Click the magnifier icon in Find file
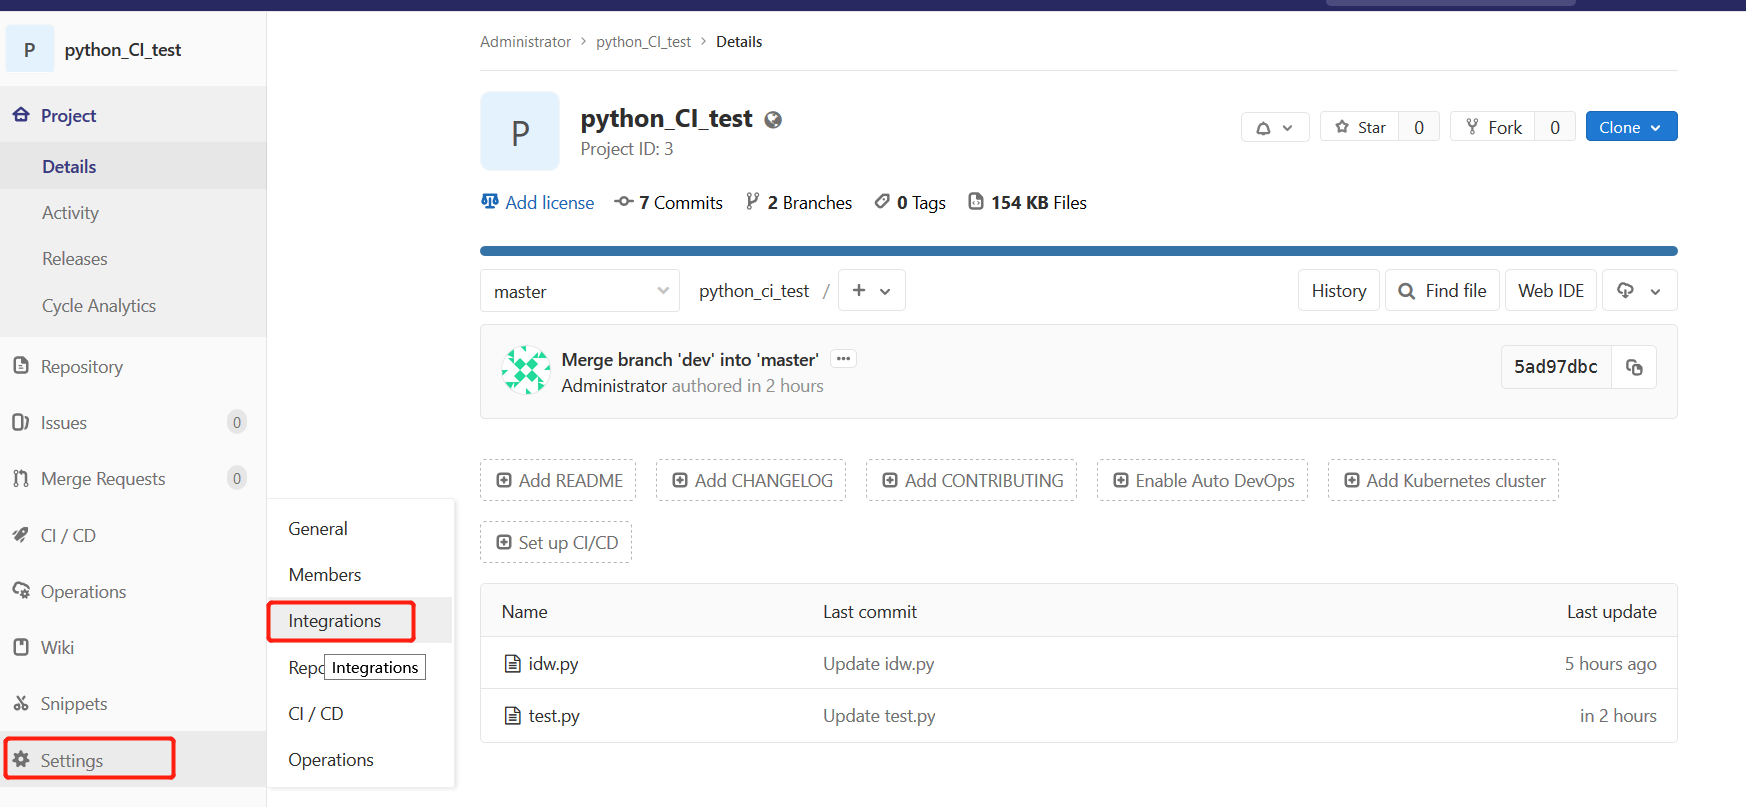1746x807 pixels. point(1407,291)
